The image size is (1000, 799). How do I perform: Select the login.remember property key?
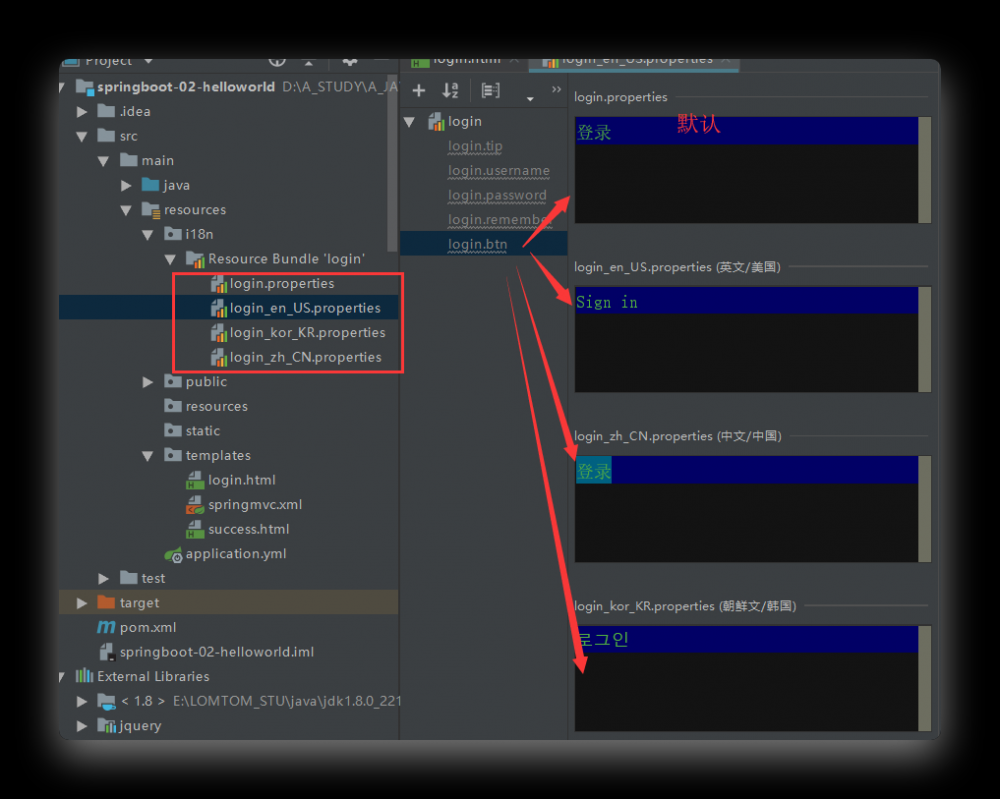point(499,220)
